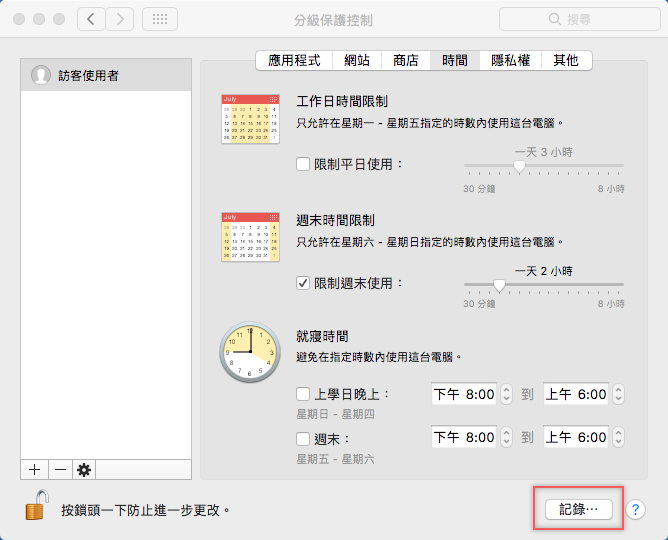Click 上學日晚上 start time field 下午 8:00
668x540 pixels.
(464, 394)
